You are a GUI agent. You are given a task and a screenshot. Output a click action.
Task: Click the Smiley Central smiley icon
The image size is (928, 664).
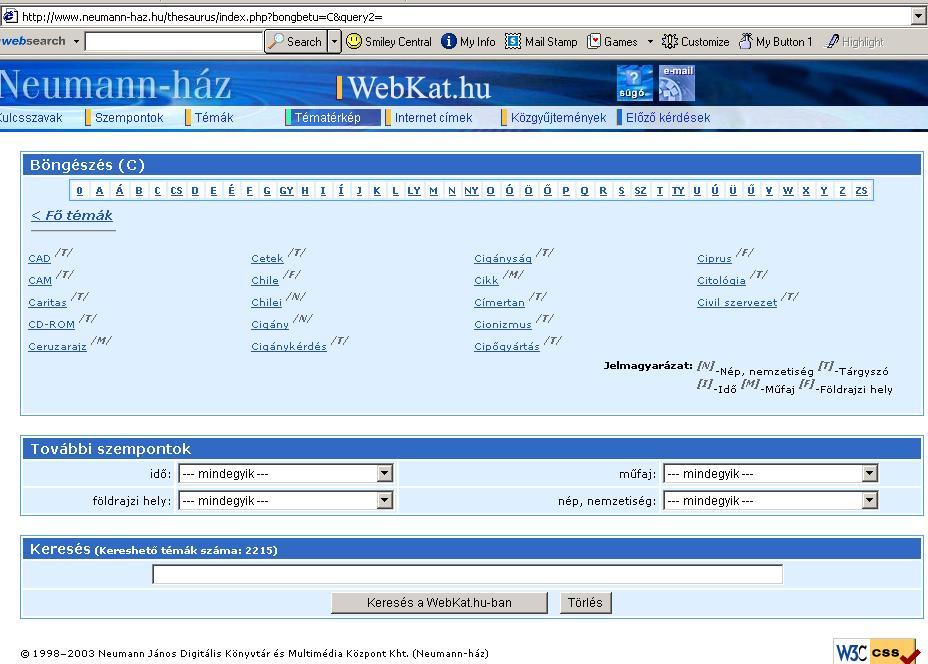point(354,41)
